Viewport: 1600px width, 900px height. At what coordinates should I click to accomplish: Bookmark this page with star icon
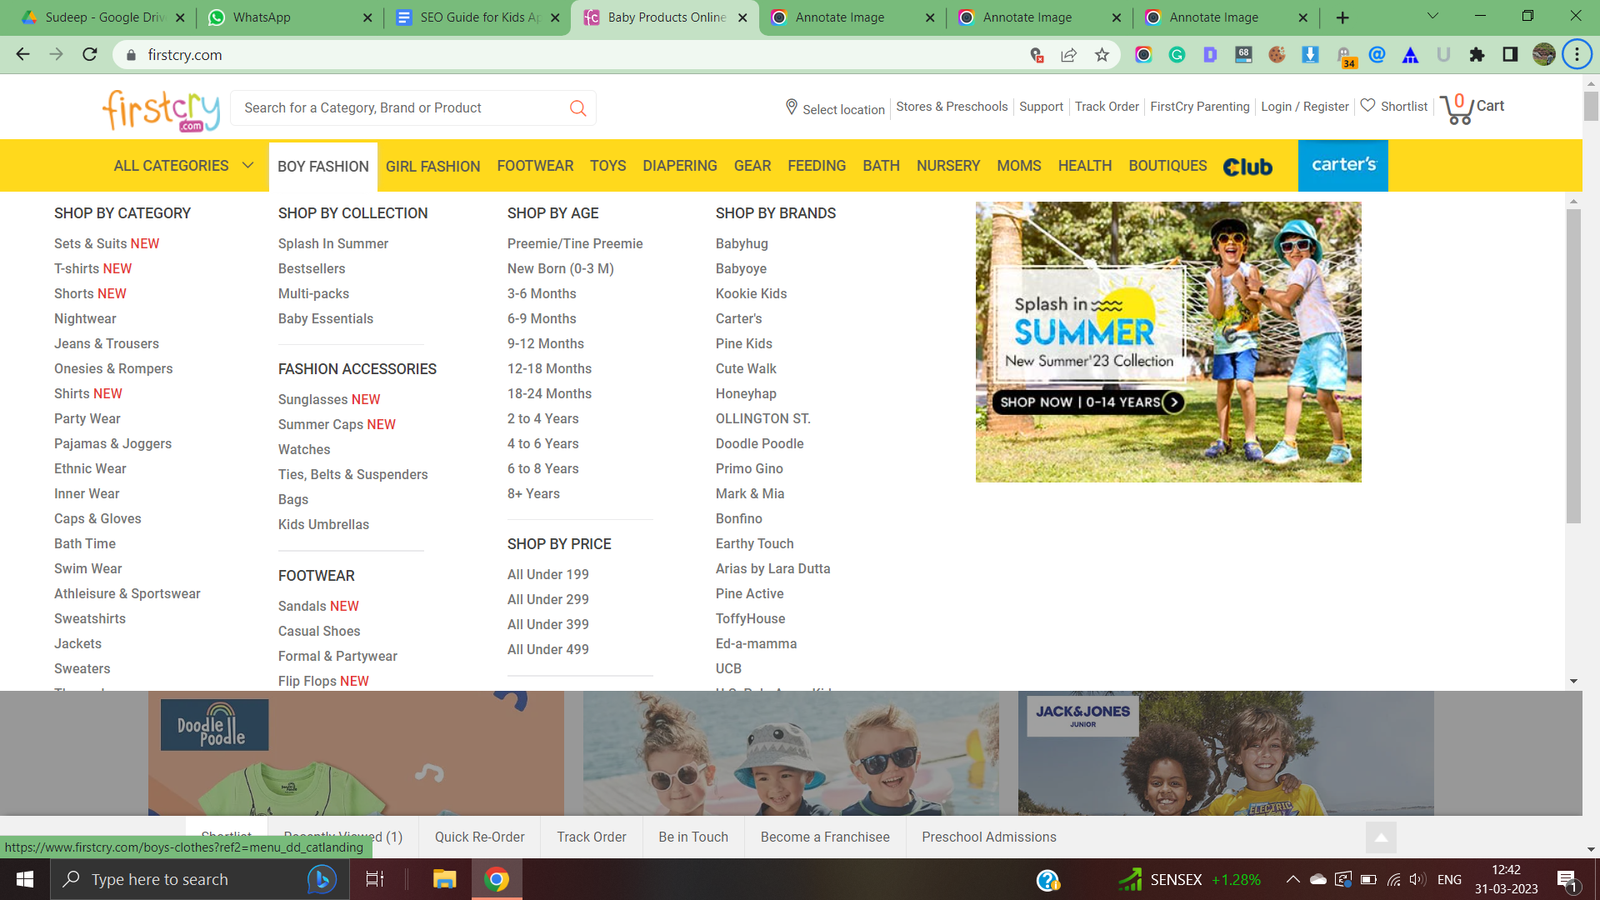[x=1102, y=55]
